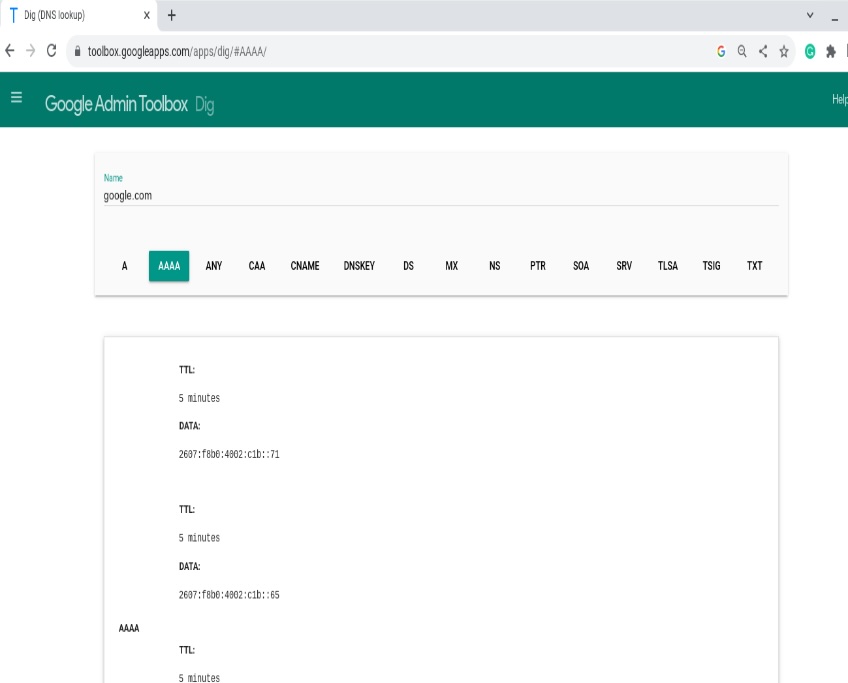The image size is (848, 683).
Task: Select the AAAA record type
Action: tap(169, 266)
